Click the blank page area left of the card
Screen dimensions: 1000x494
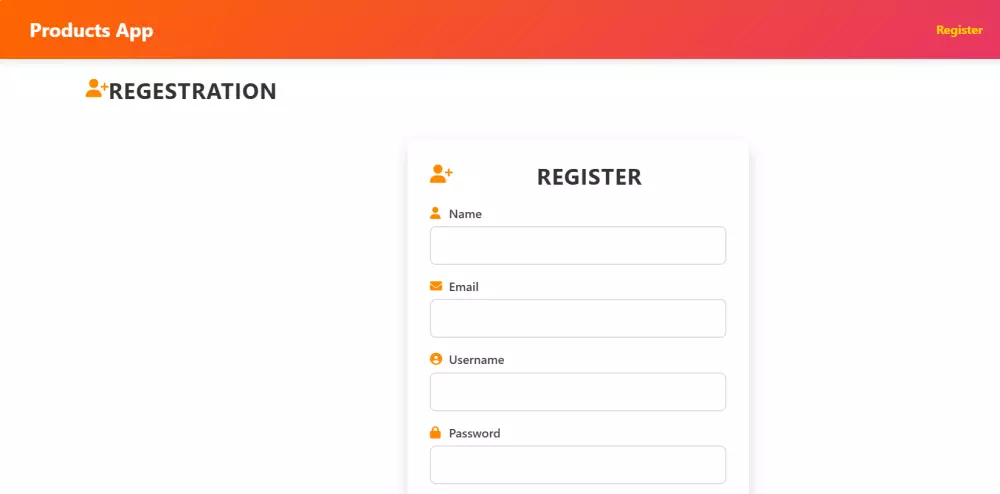[x=200, y=300]
